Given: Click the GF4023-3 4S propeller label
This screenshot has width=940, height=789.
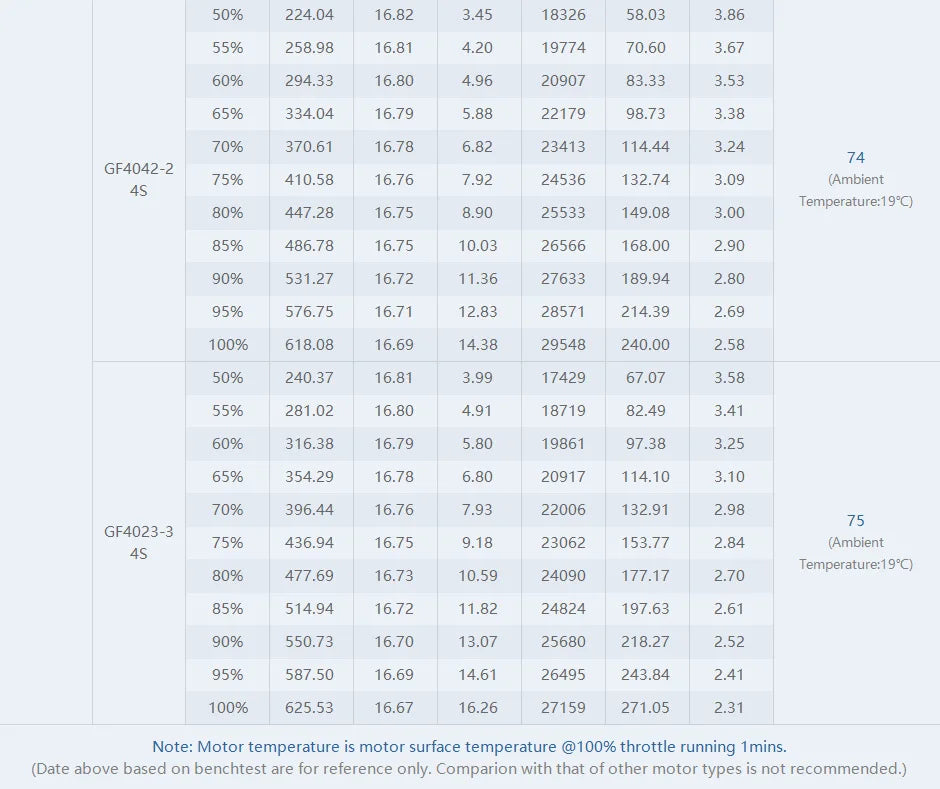Looking at the screenshot, I should coord(139,542).
